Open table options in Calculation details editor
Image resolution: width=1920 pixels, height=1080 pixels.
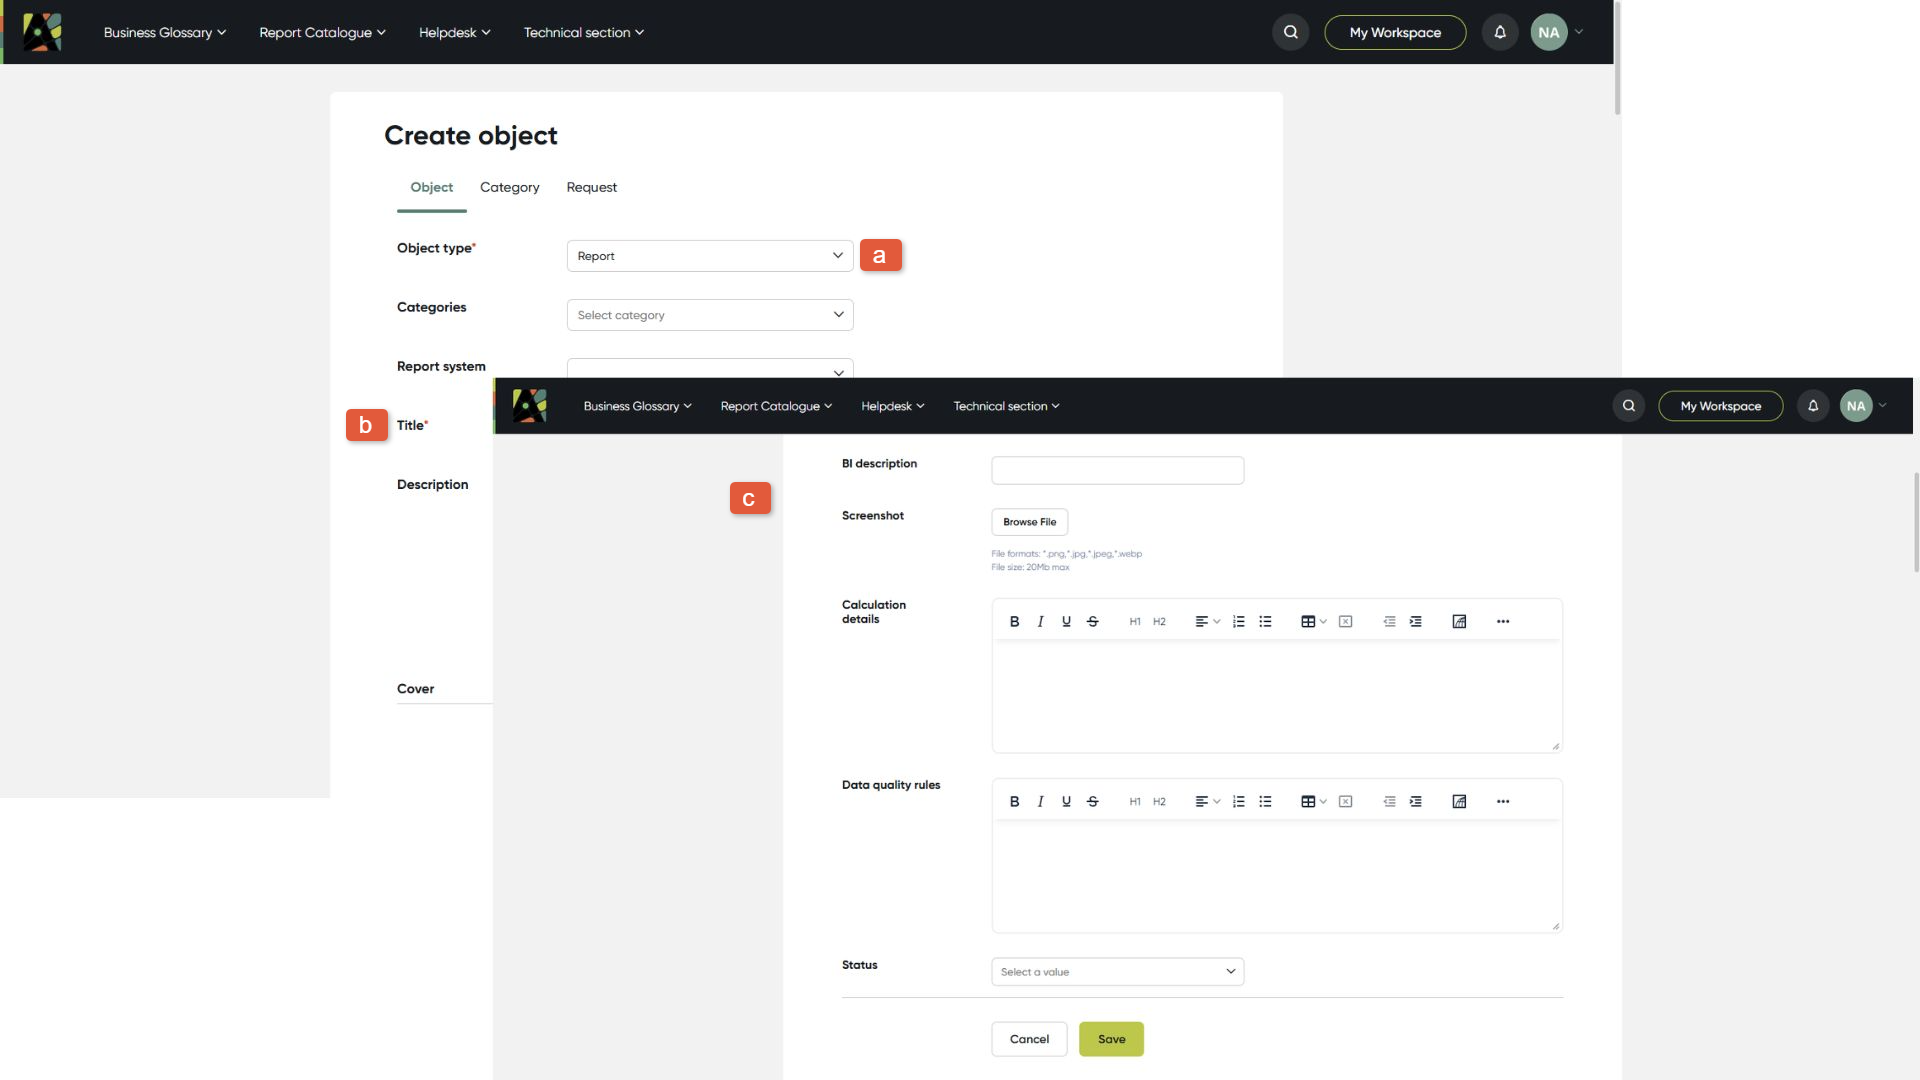point(1313,621)
